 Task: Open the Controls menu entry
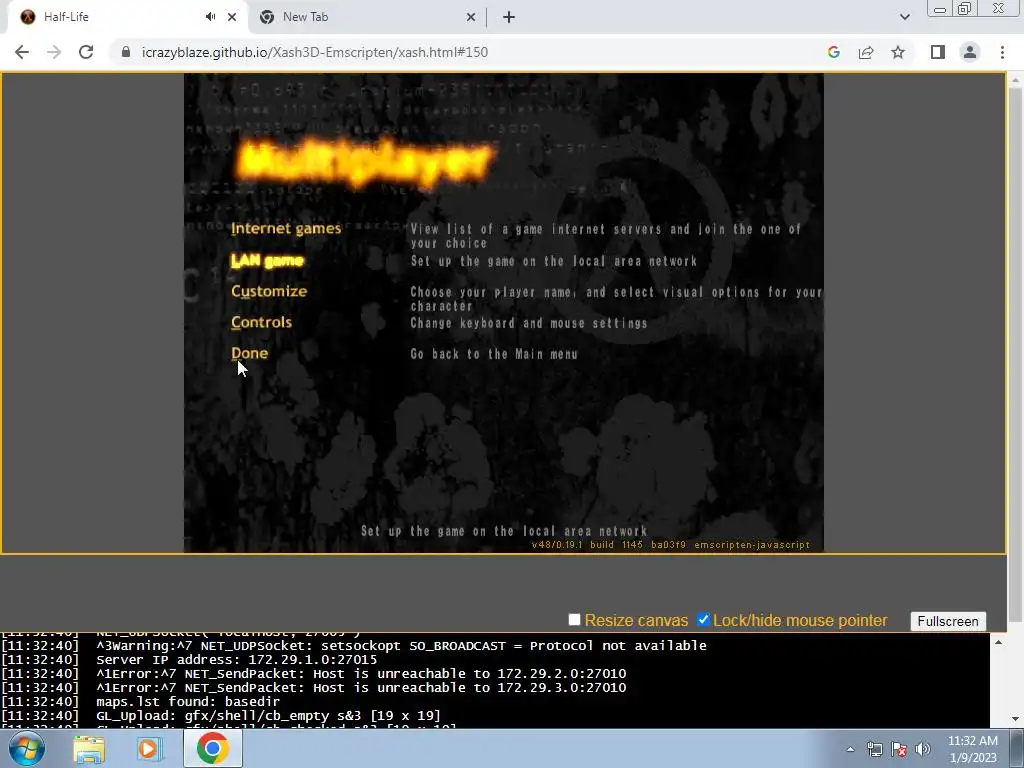click(261, 322)
